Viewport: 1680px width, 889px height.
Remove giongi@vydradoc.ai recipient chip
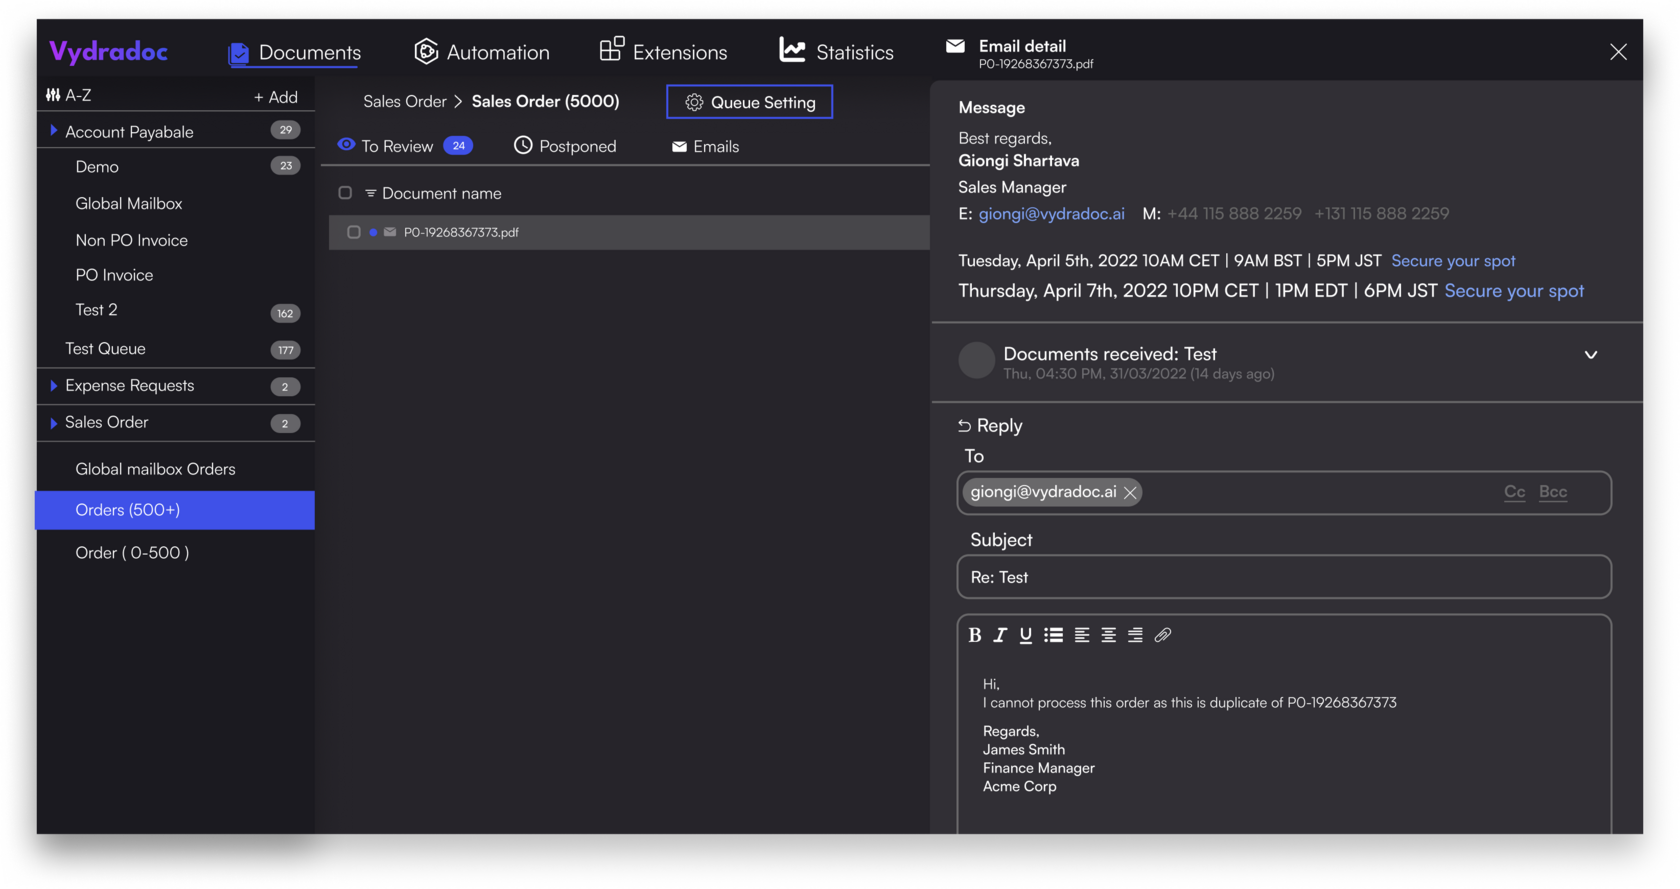1130,492
